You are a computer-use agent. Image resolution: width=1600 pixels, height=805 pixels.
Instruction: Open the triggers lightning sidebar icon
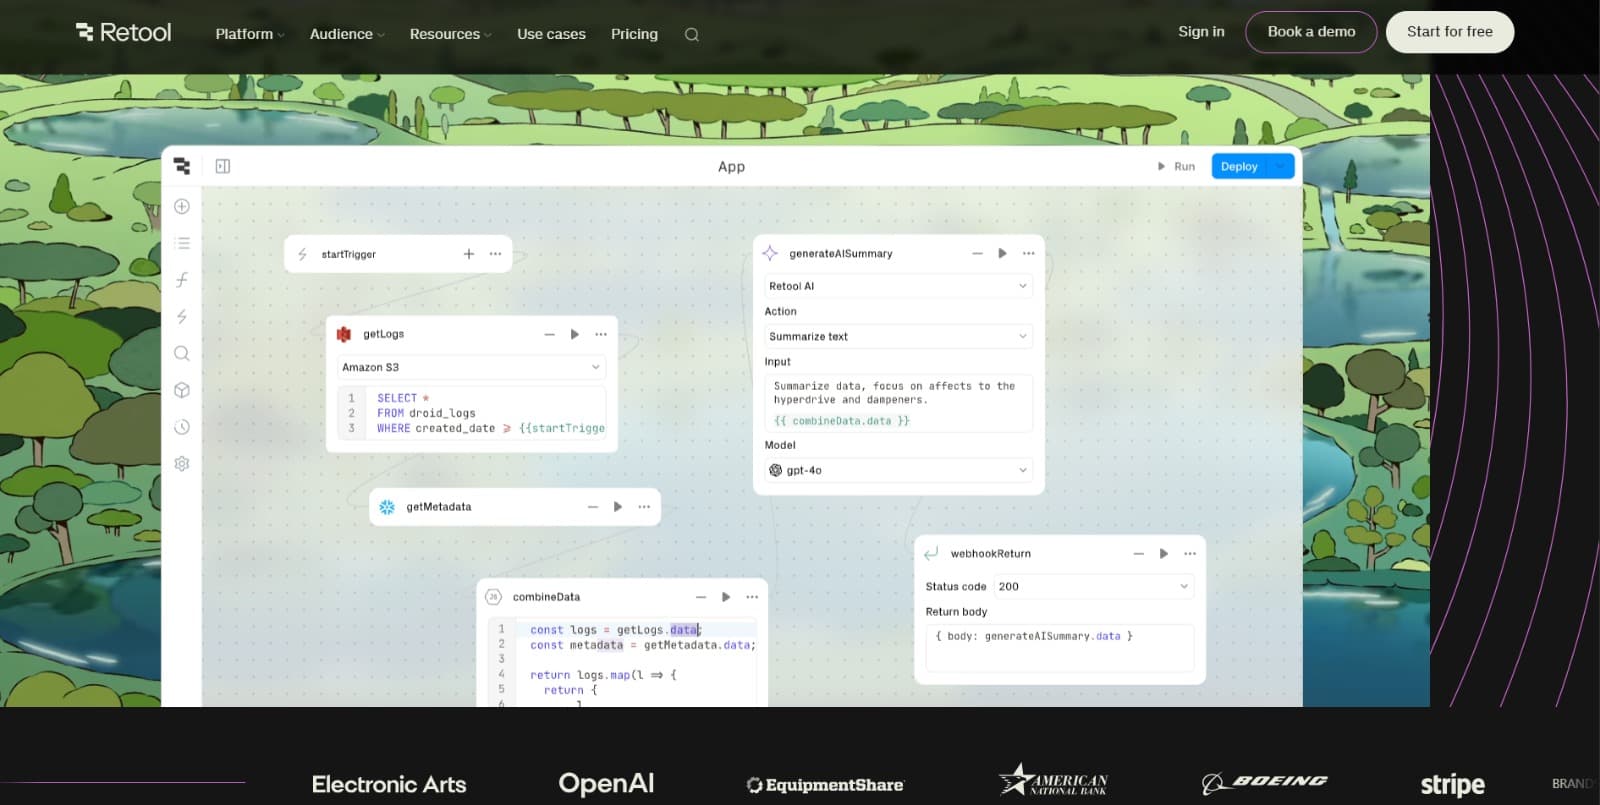182,317
